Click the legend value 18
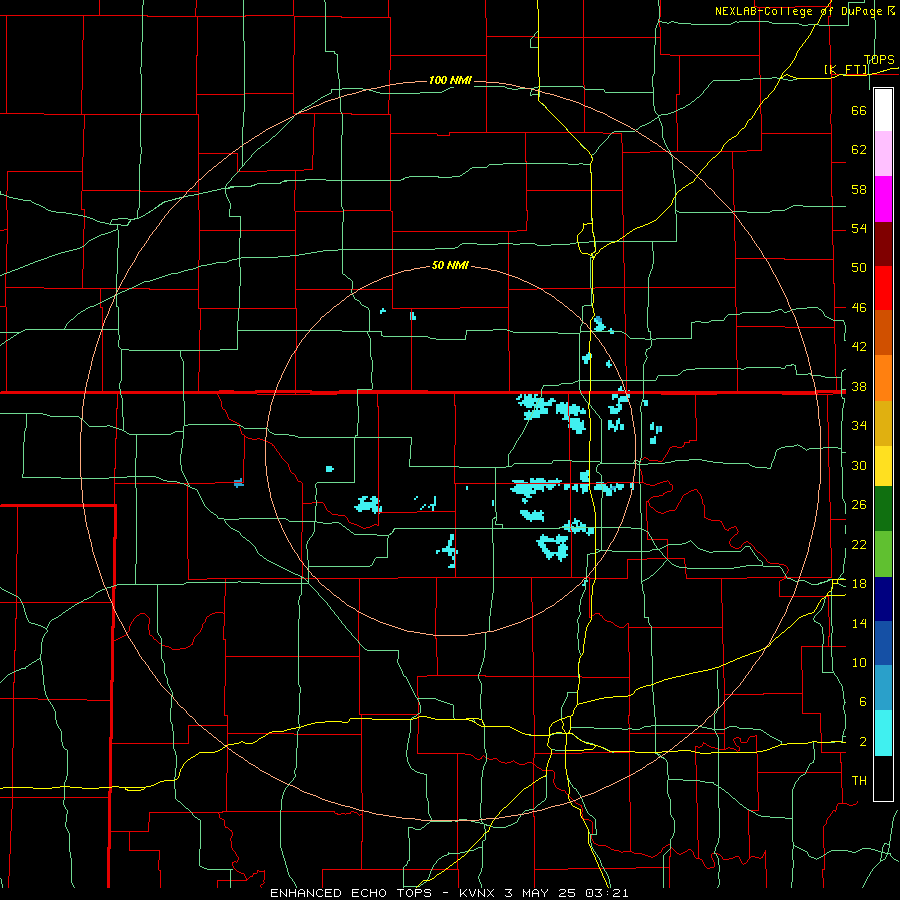Screen dimensions: 900x900 pos(859,584)
